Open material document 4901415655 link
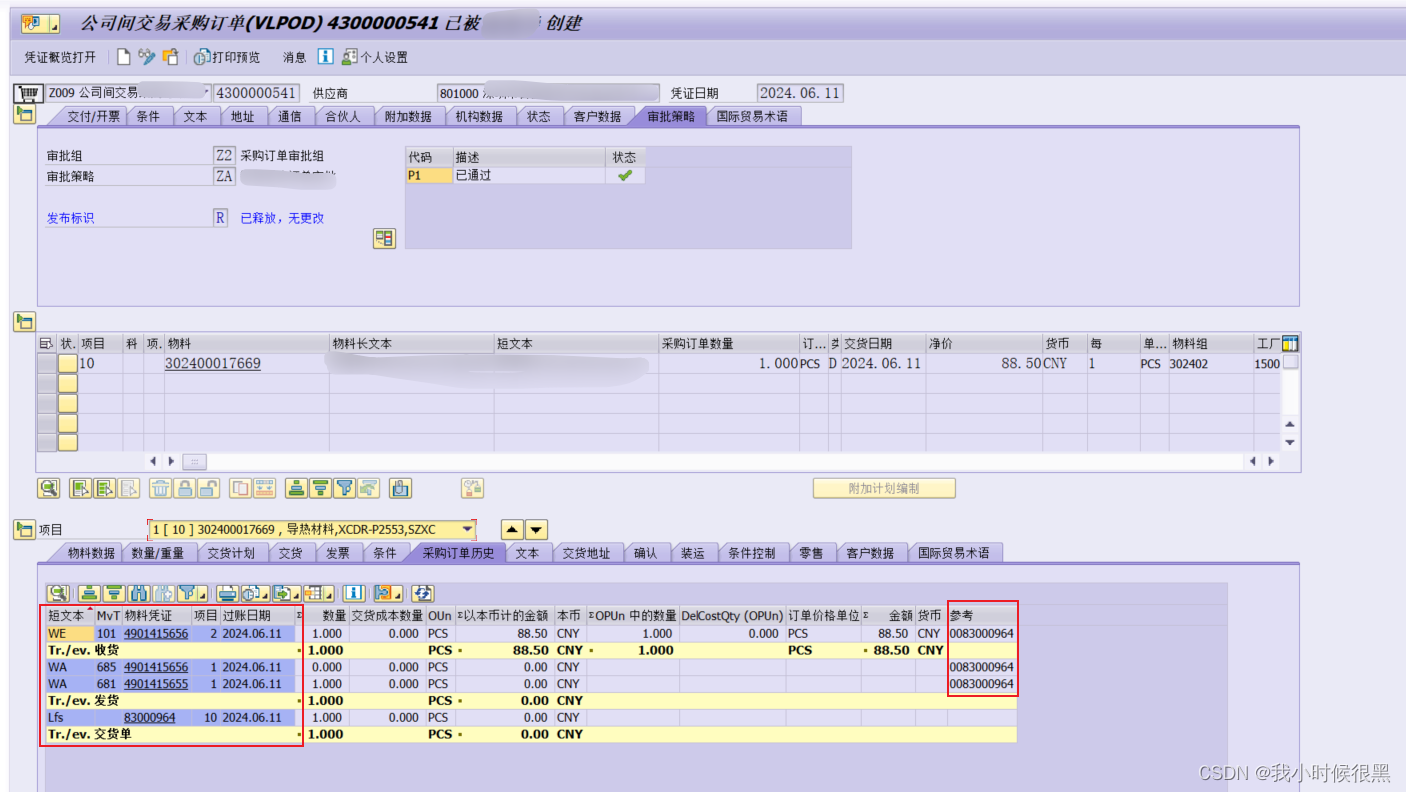Viewport: 1406px width, 792px height. (156, 684)
